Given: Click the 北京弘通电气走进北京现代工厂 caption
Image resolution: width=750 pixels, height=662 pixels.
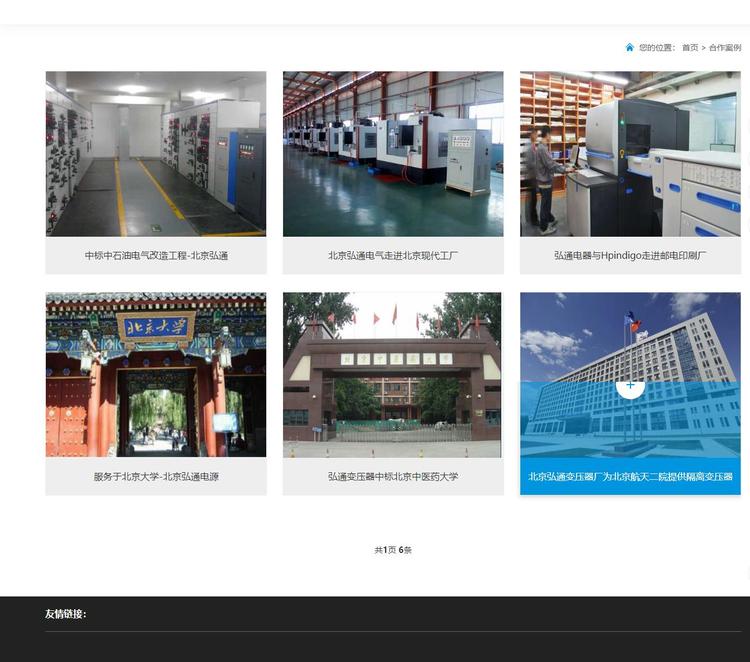Looking at the screenshot, I should pyautogui.click(x=393, y=255).
